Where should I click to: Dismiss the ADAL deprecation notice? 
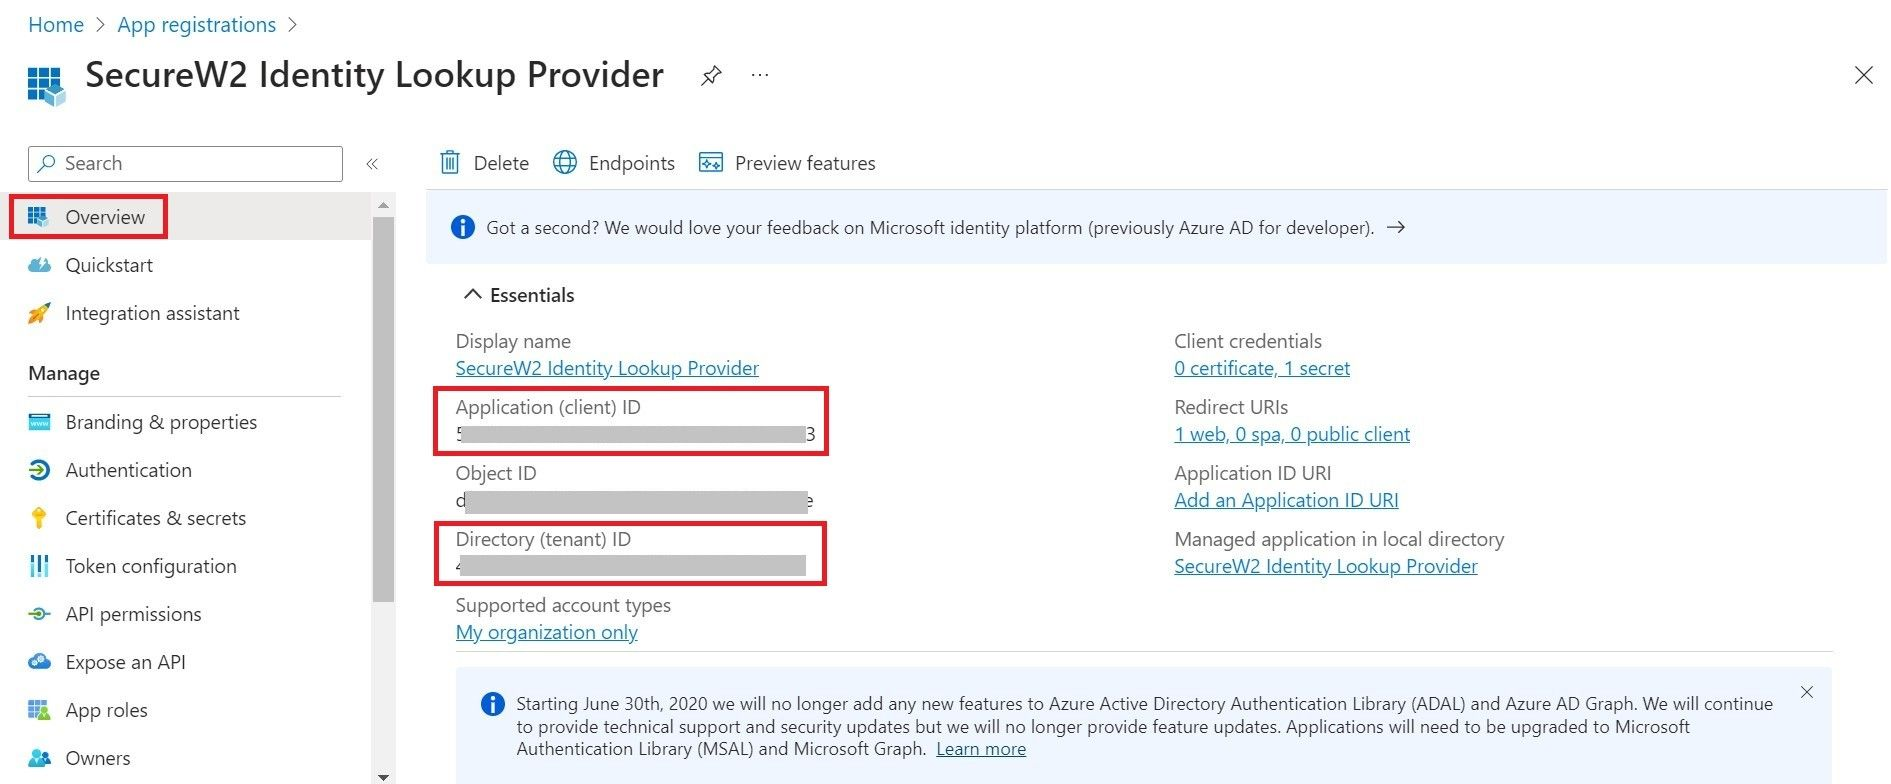point(1806,692)
